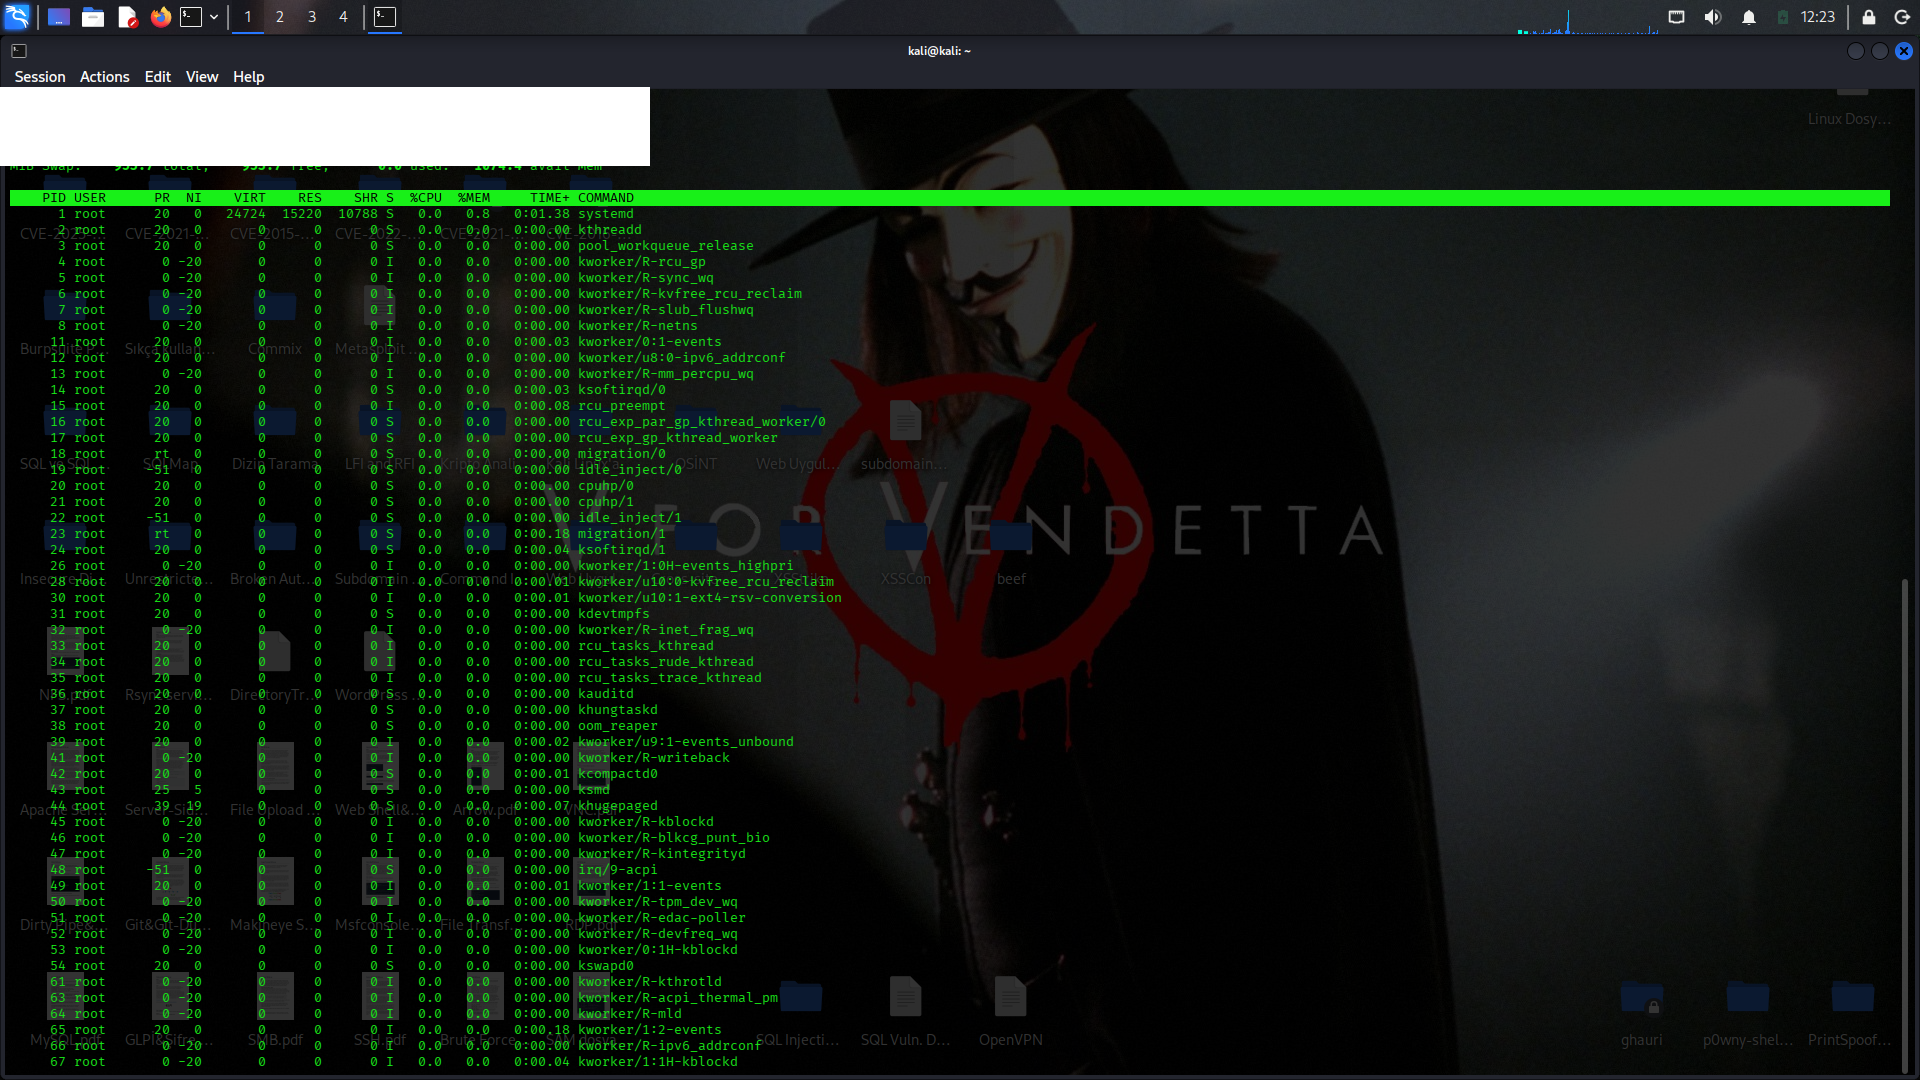The width and height of the screenshot is (1920, 1080).
Task: Click the Show Desktop panel icon
Action: [x=59, y=17]
